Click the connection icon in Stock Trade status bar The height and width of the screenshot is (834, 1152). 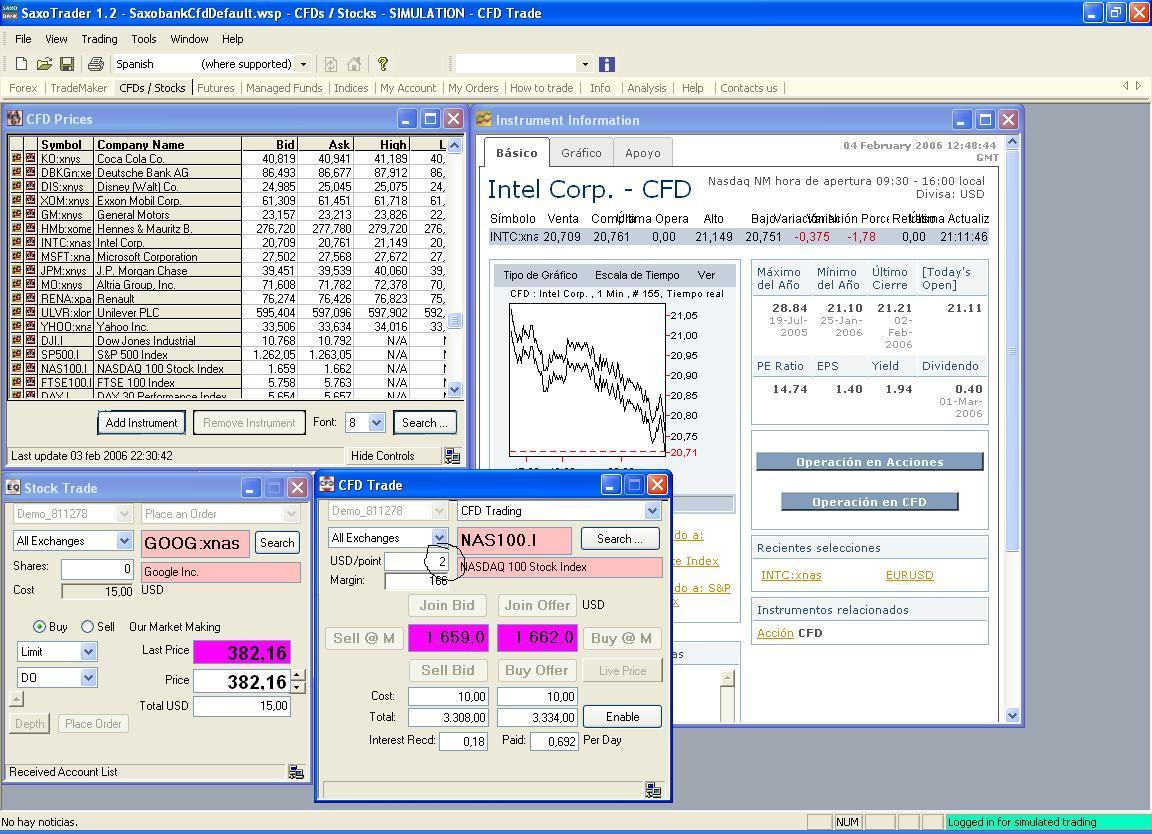tap(296, 772)
